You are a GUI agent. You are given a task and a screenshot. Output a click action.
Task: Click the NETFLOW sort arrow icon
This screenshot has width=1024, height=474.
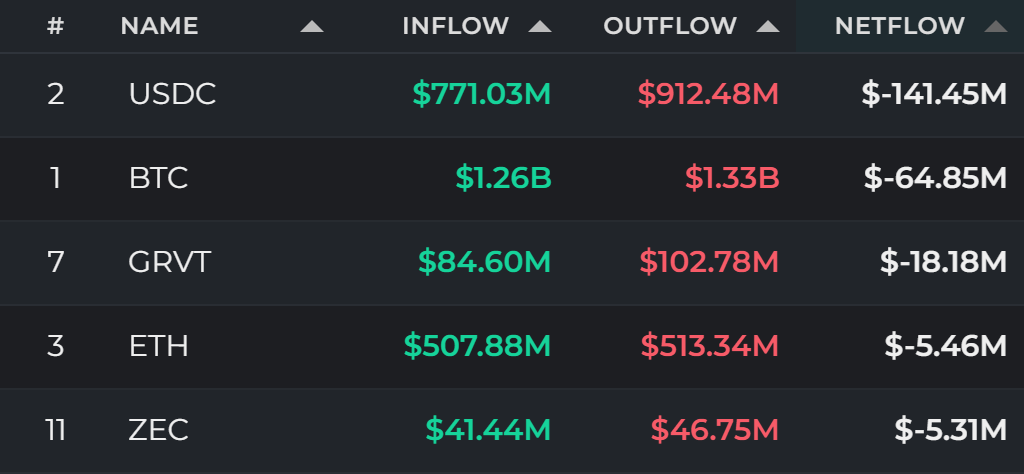tap(995, 27)
